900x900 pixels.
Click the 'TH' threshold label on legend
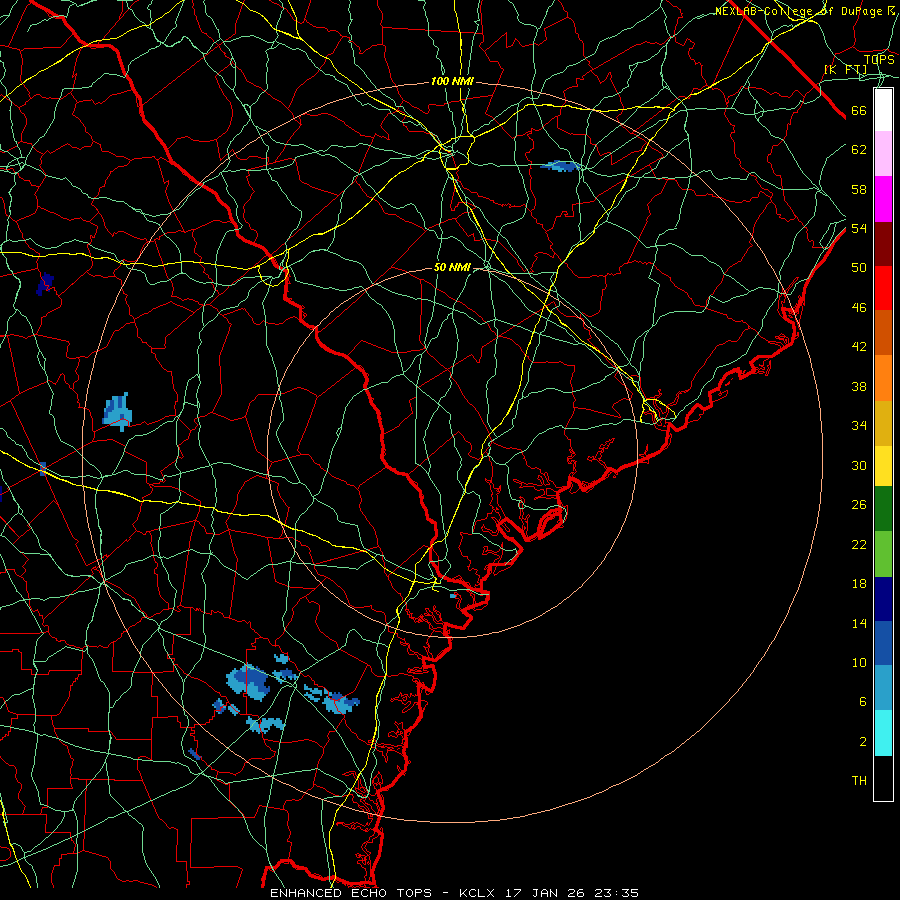click(x=859, y=781)
